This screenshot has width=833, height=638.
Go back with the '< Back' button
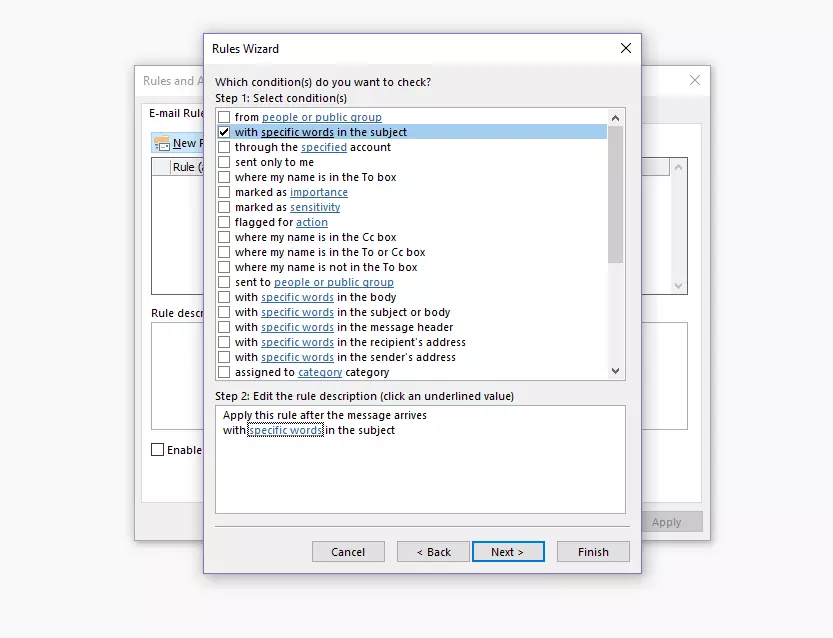(433, 552)
